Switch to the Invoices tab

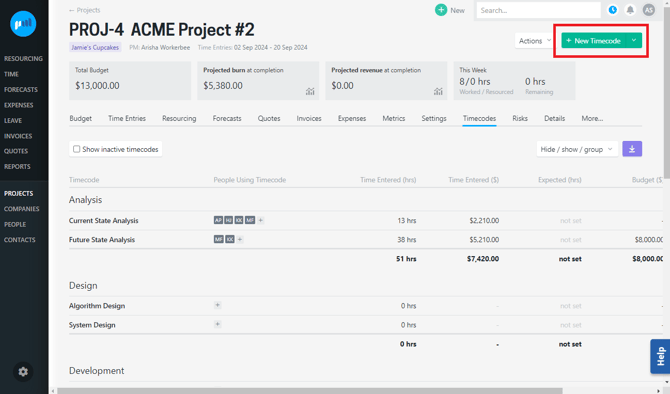click(x=309, y=118)
